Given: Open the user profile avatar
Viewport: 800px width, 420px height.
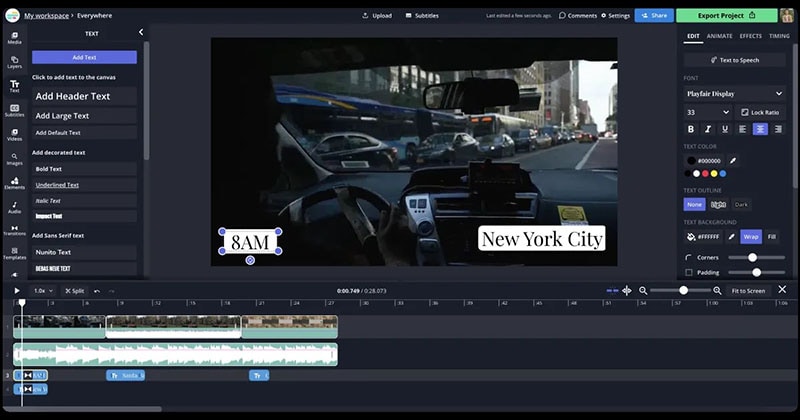Looking at the screenshot, I should point(786,15).
